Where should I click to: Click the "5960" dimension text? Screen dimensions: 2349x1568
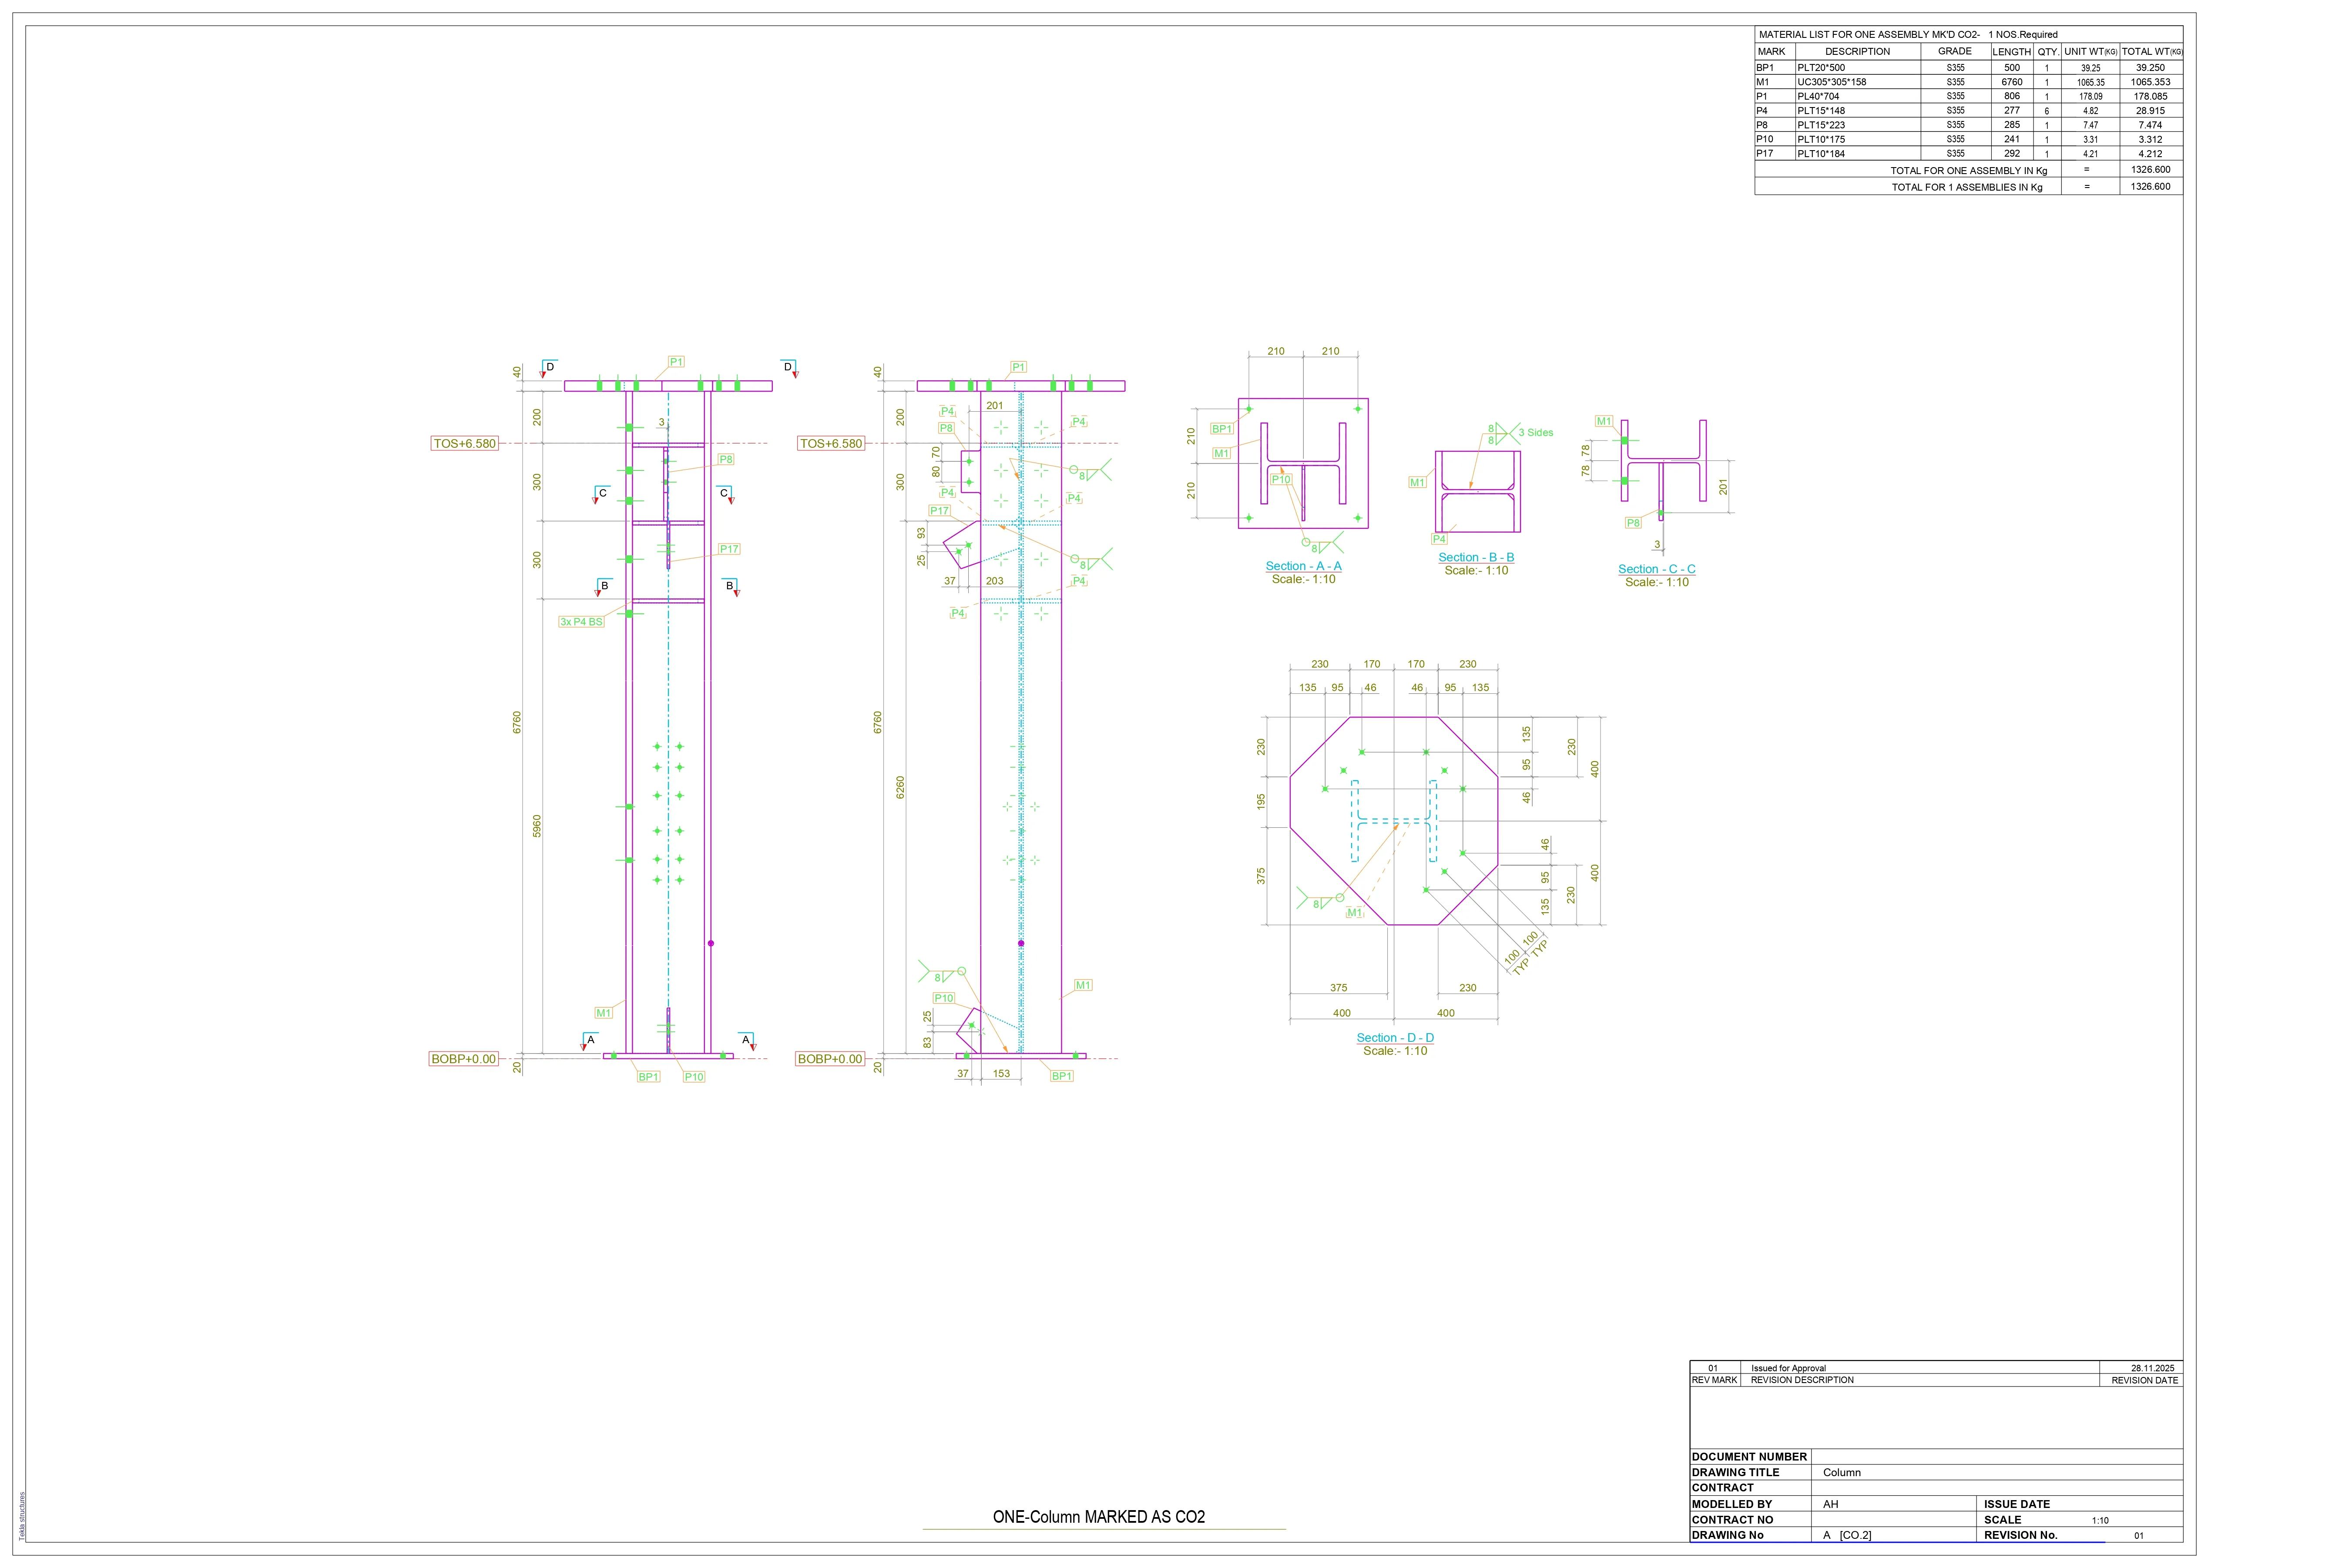pyautogui.click(x=537, y=826)
